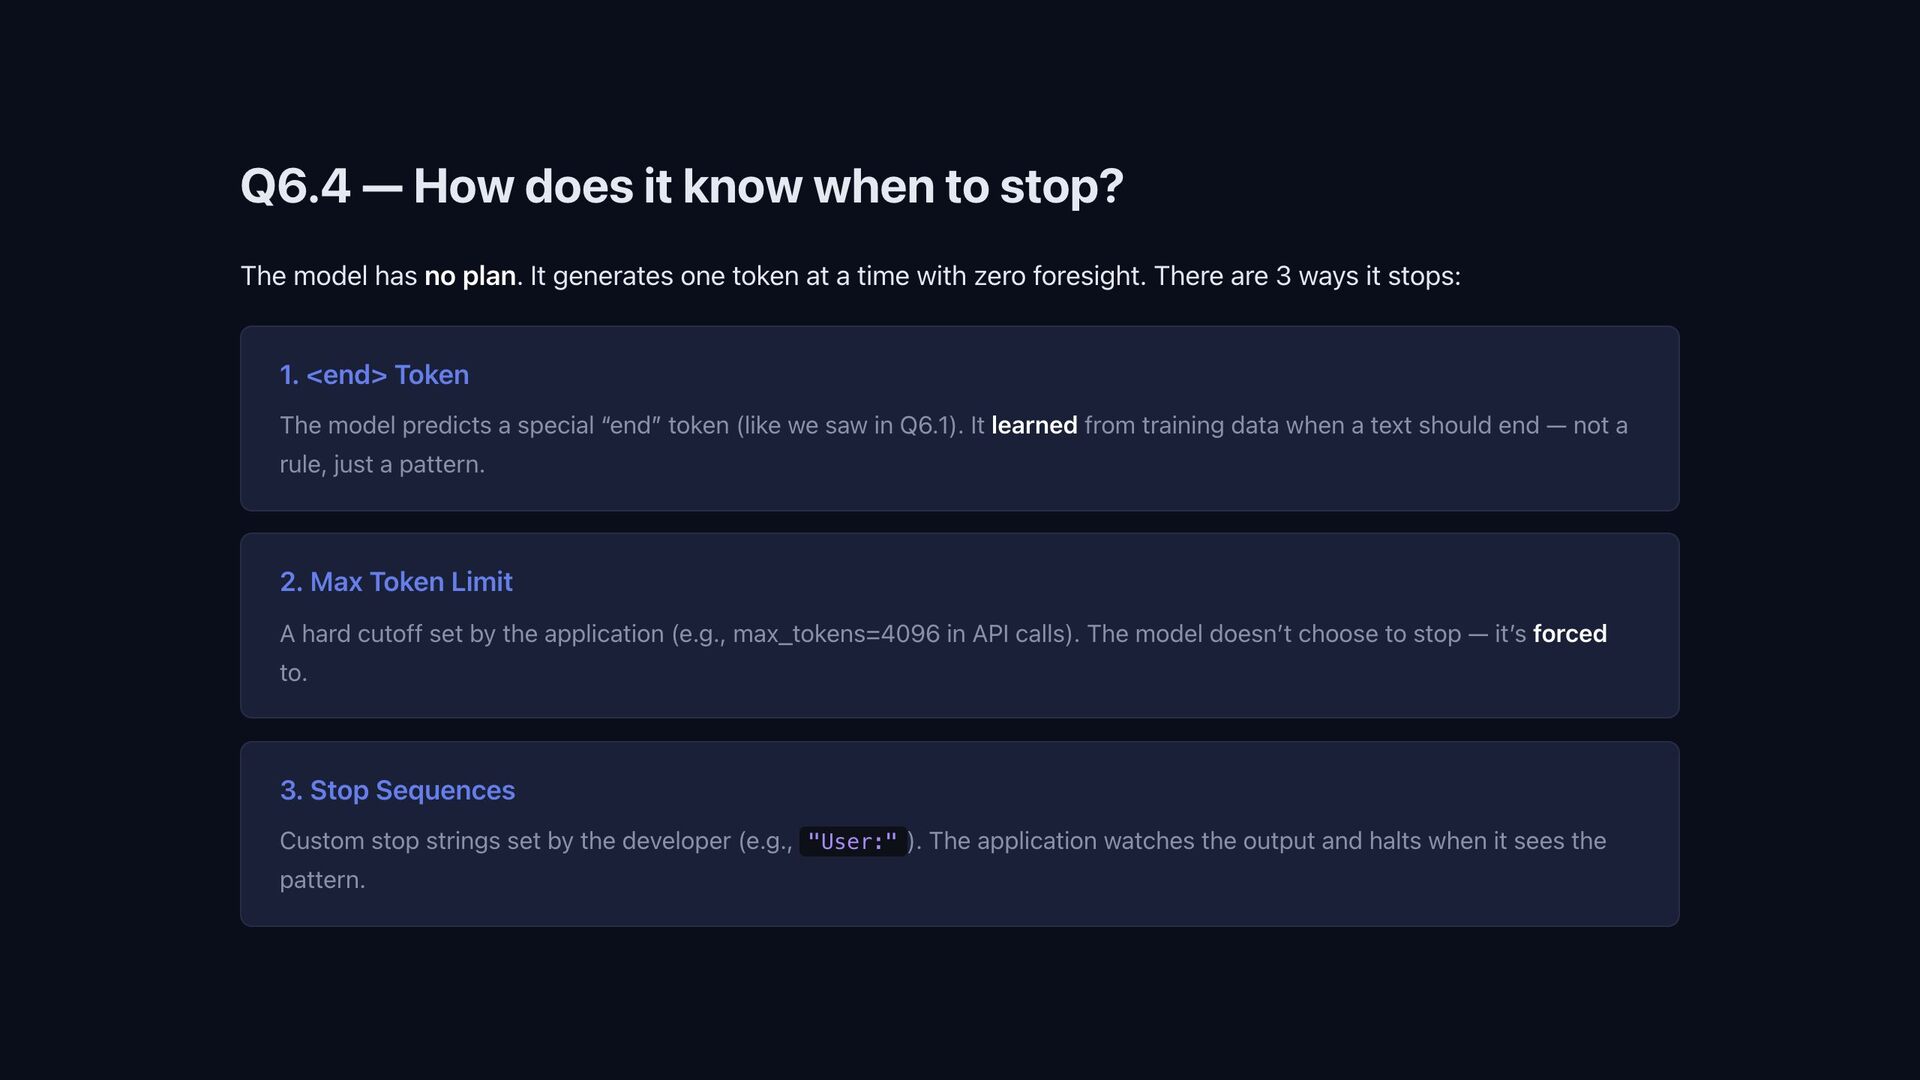Click the 'rule, just a pattern.' line

click(382, 465)
